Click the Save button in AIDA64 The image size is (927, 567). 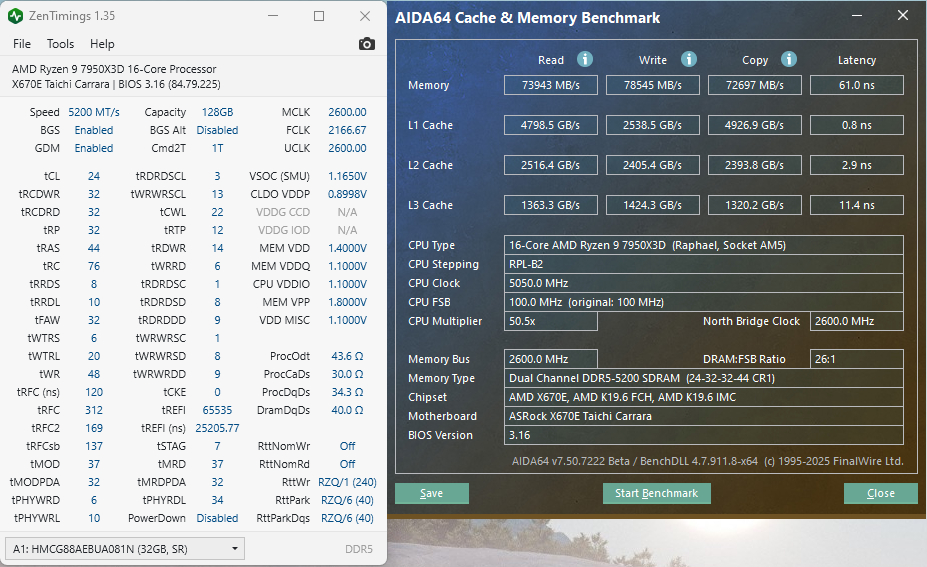tap(432, 493)
